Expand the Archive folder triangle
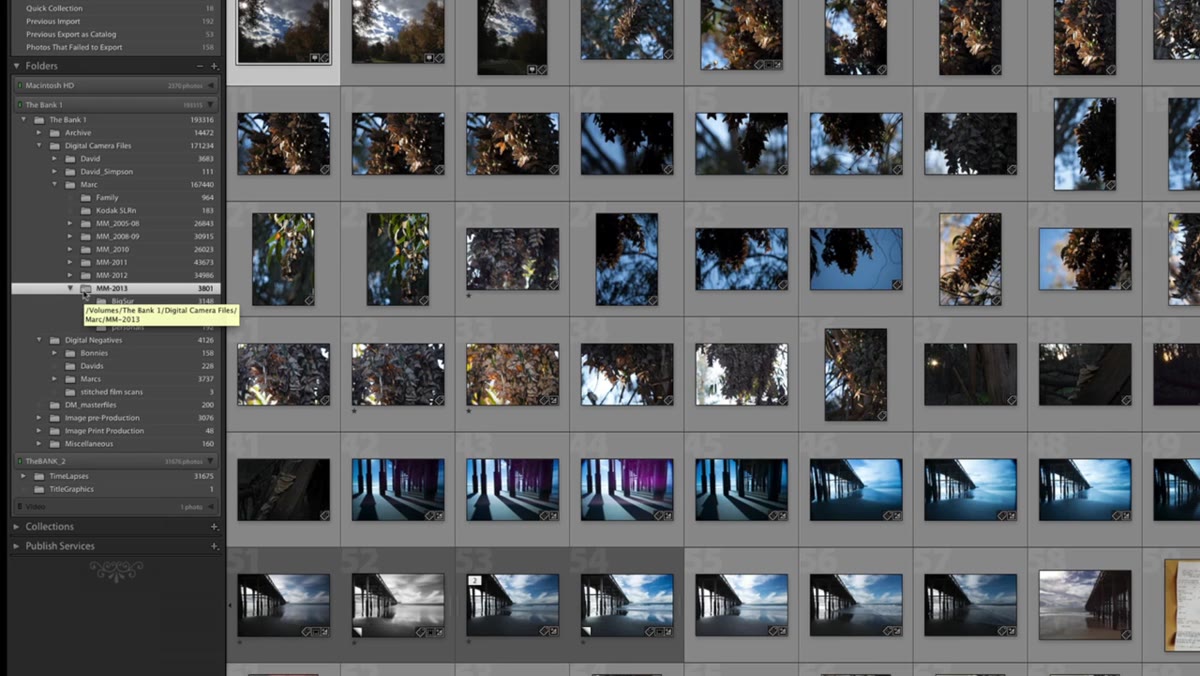 point(40,133)
